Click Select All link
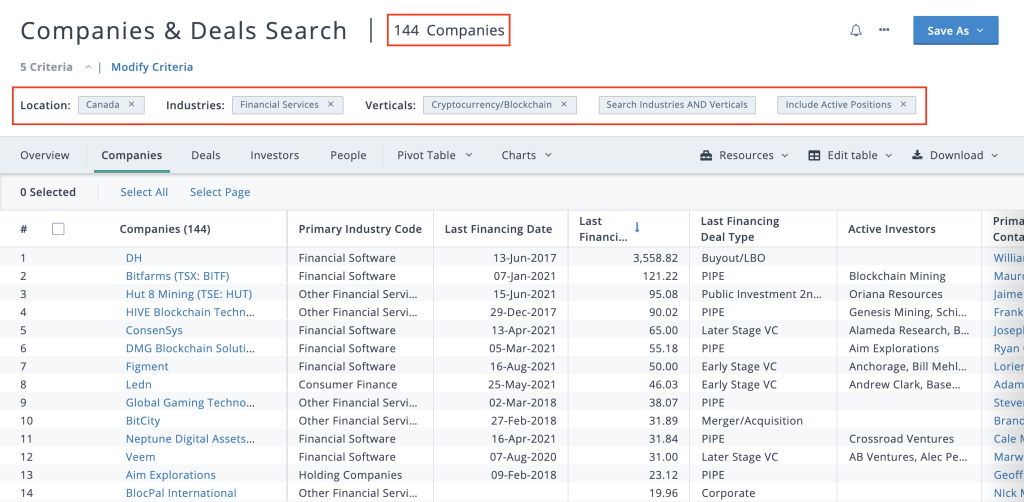 click(144, 192)
